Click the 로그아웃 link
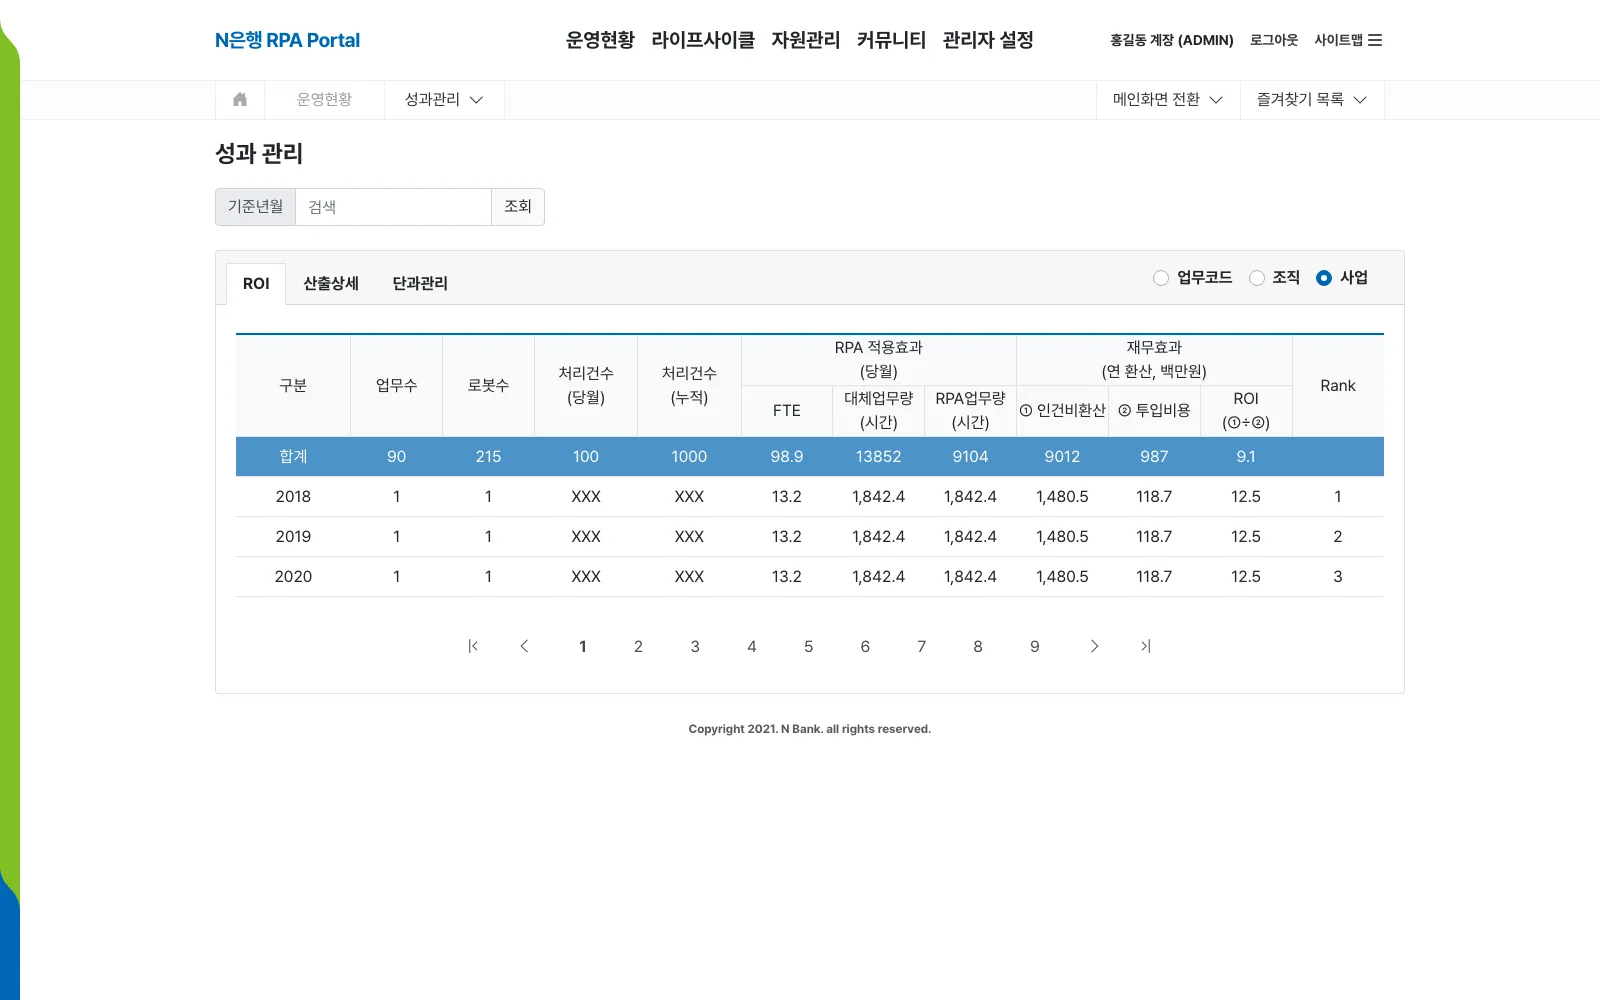Image resolution: width=1600 pixels, height=1000 pixels. tap(1274, 40)
